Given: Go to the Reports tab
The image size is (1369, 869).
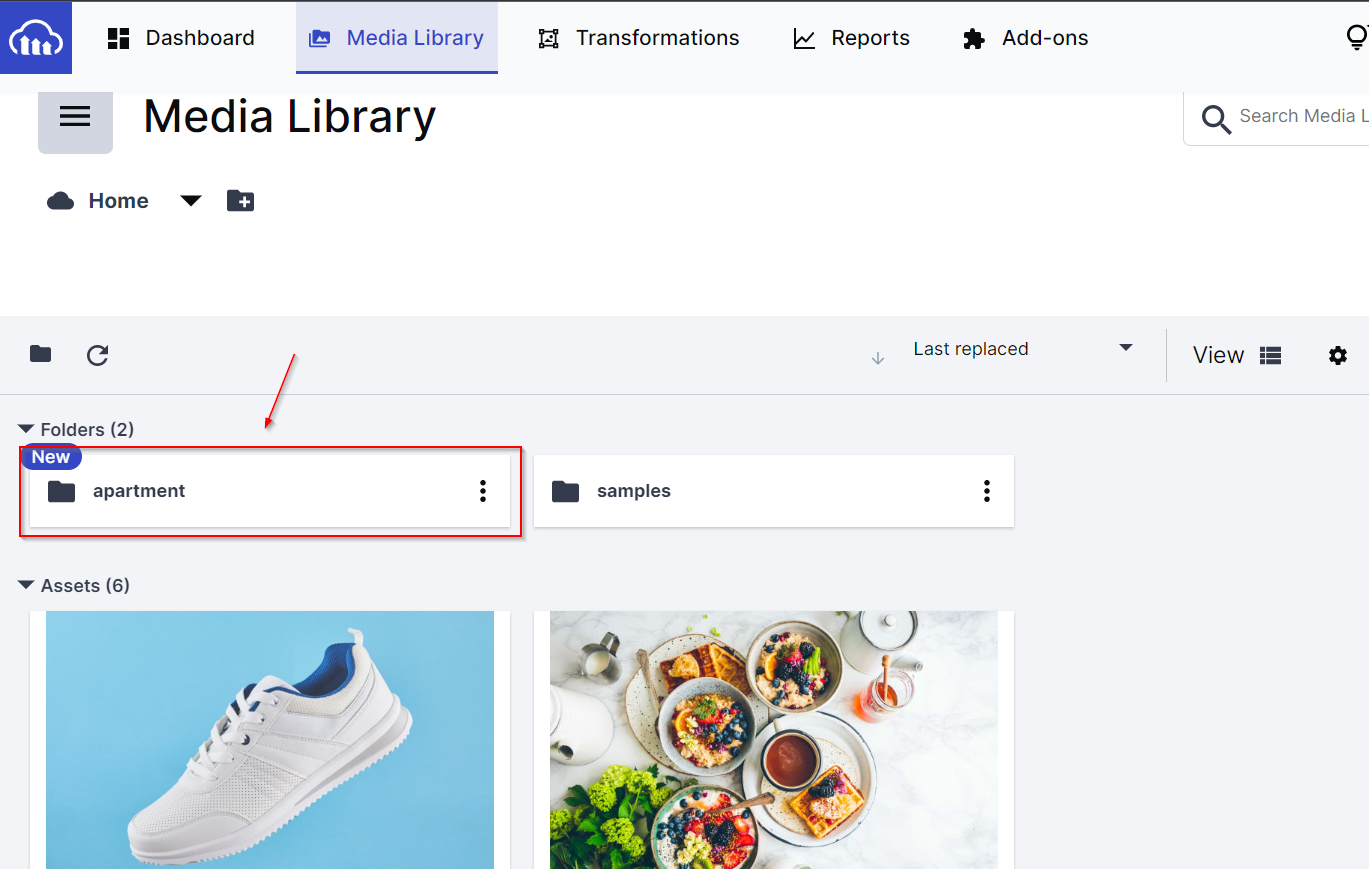Looking at the screenshot, I should 852,38.
